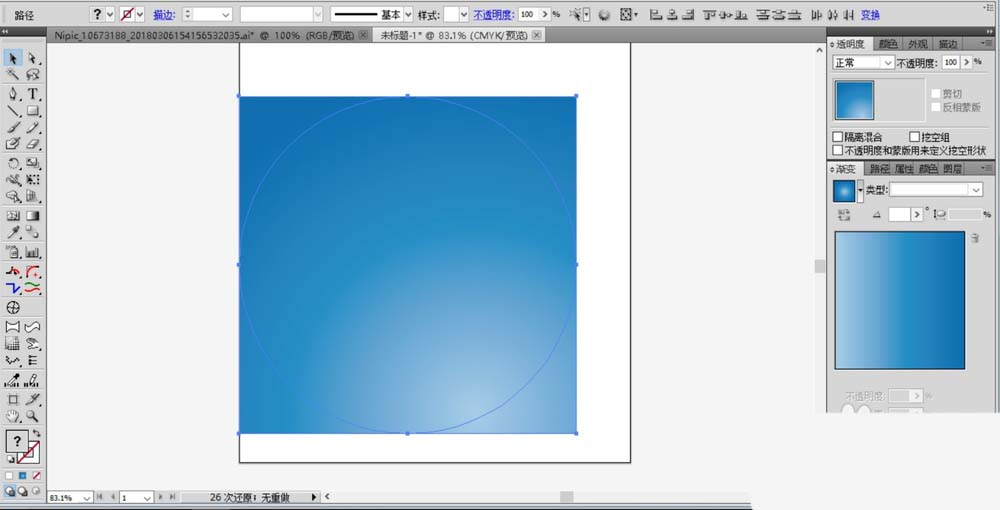Image resolution: width=1000 pixels, height=510 pixels.
Task: Toggle the 反相蒙版 checkbox
Action: click(x=936, y=107)
